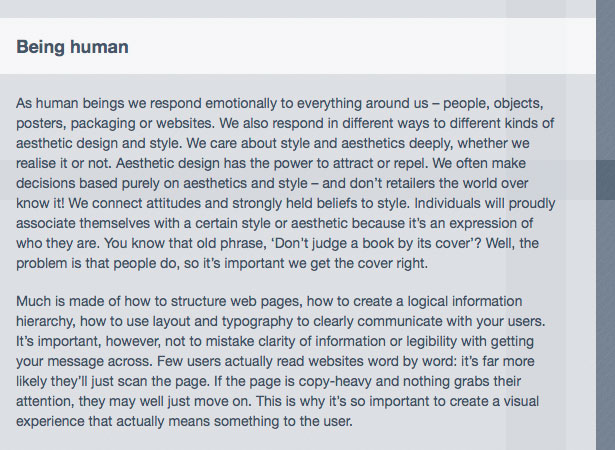Click the dark vertical strip on the right edge

coord(606,225)
